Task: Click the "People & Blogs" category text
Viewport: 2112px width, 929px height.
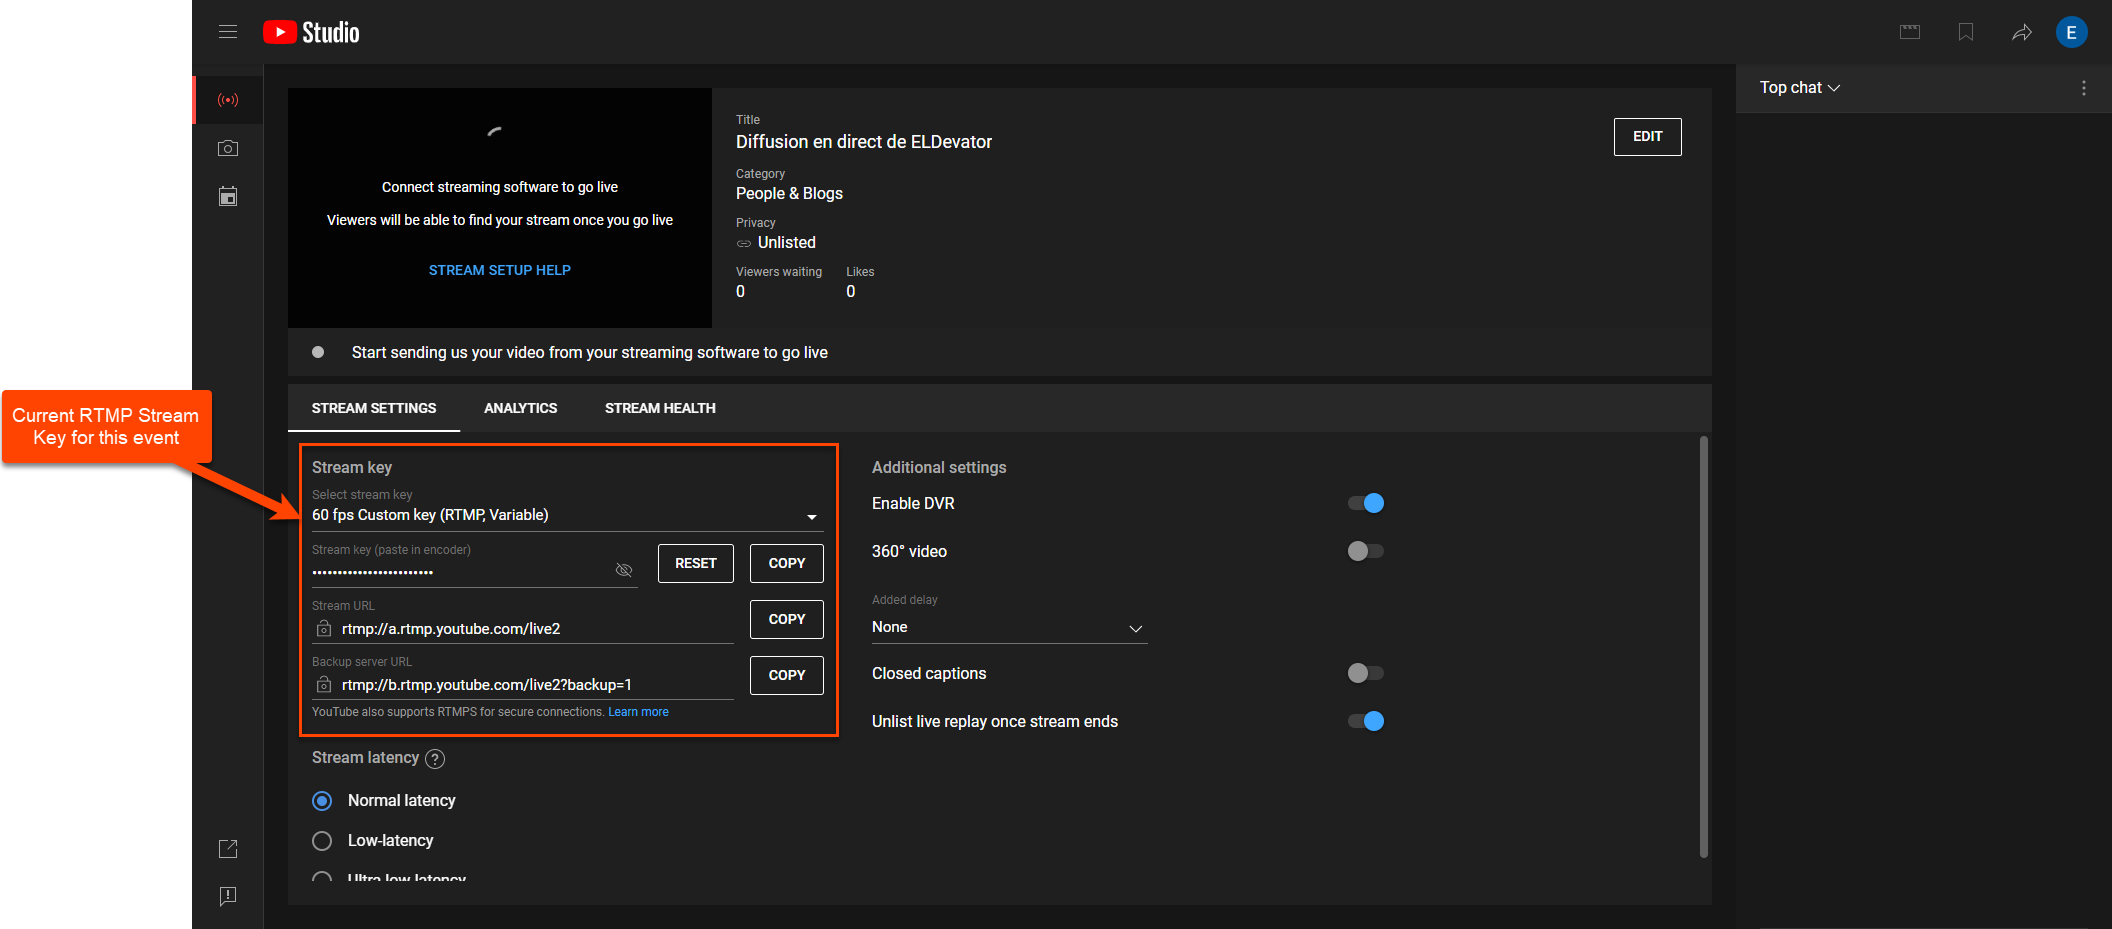Action: coord(789,194)
